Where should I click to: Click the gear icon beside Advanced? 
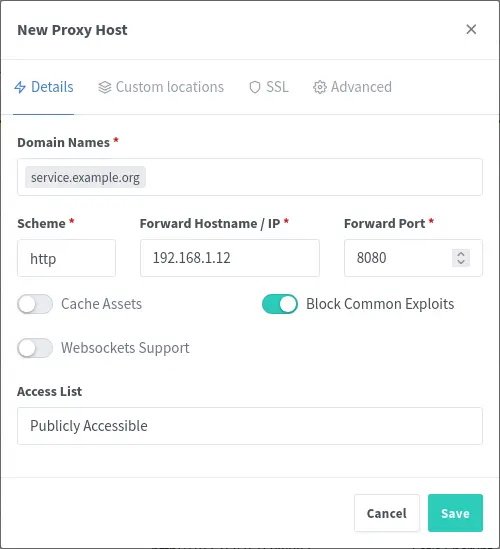pos(320,87)
